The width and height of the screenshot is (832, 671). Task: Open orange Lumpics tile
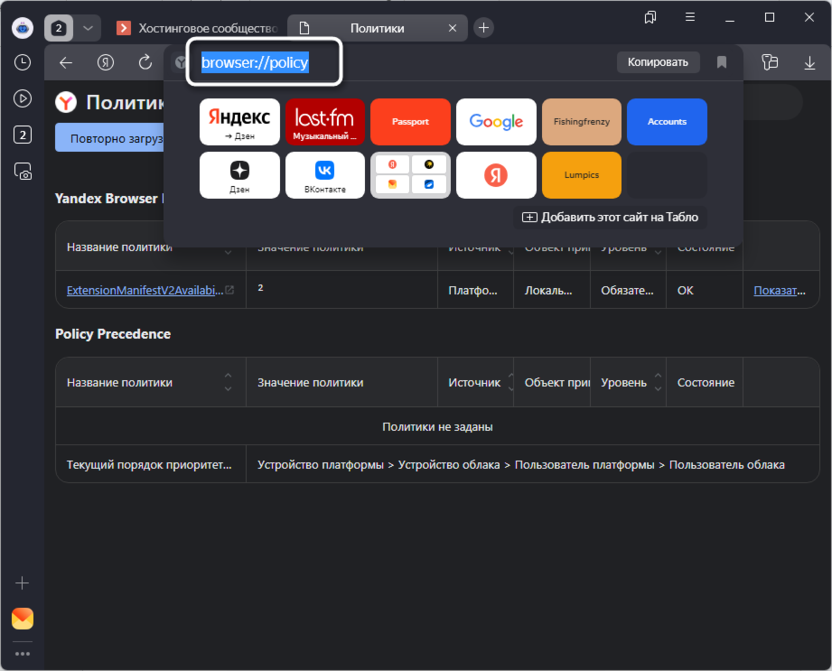[582, 175]
